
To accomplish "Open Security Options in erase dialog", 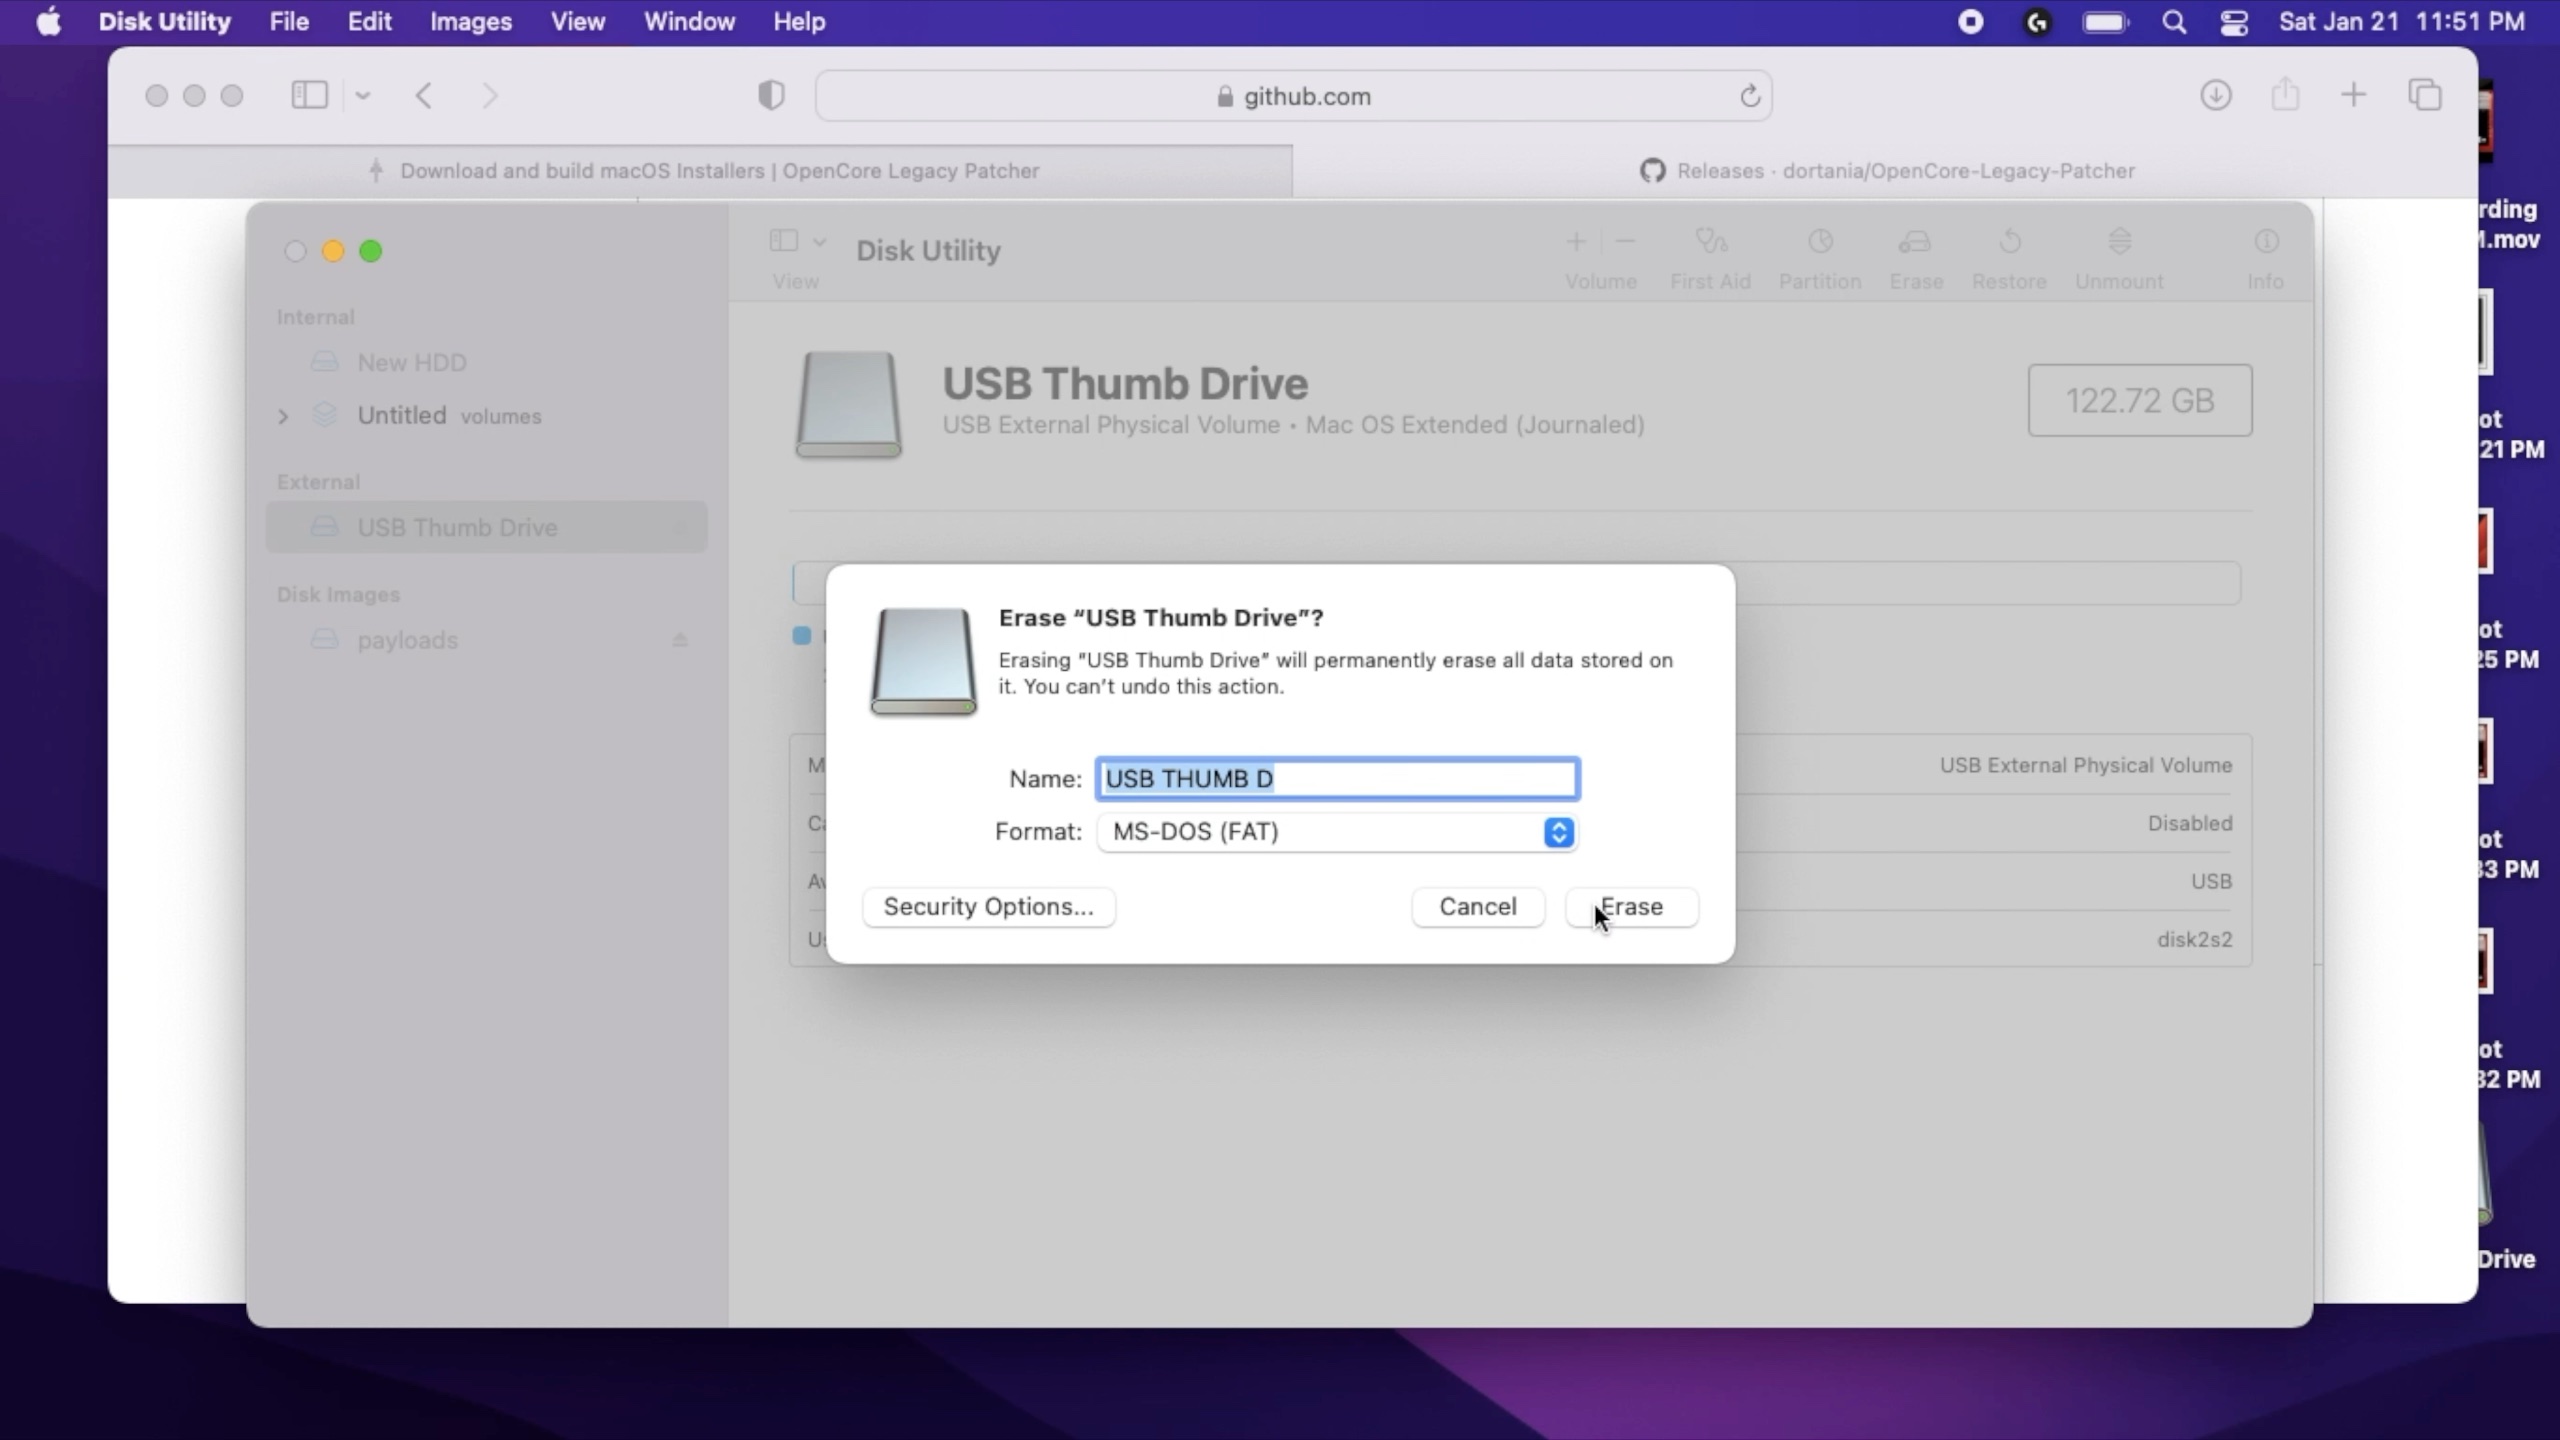I will coord(988,906).
